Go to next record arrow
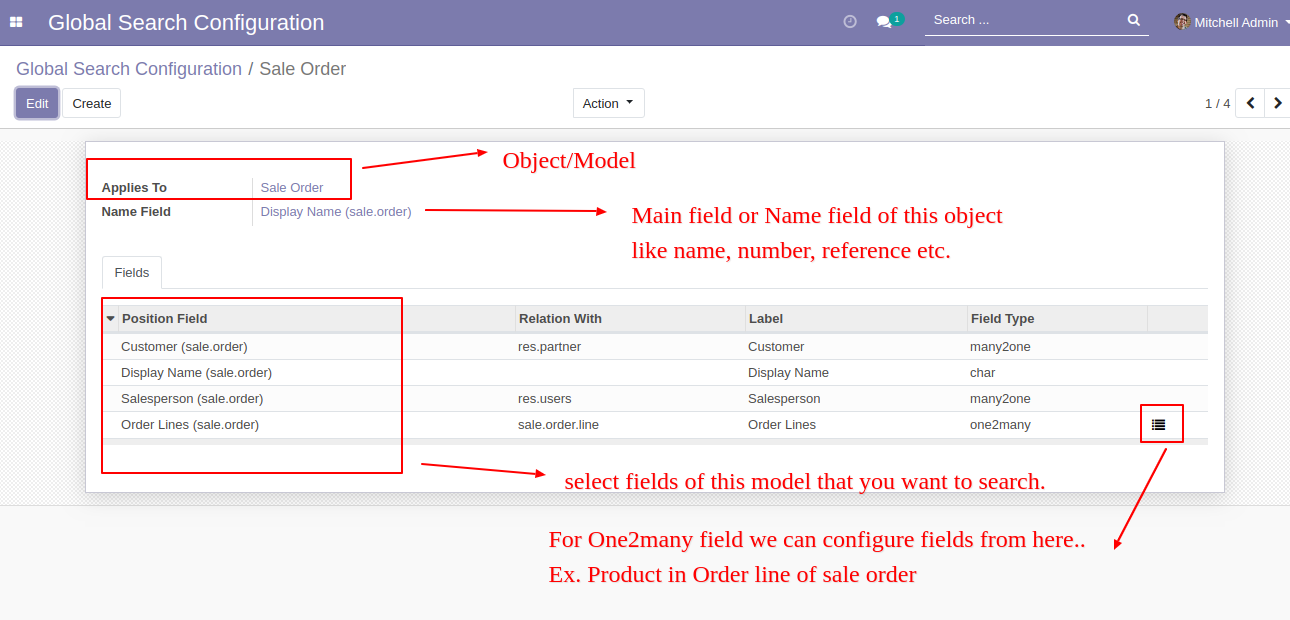Image resolution: width=1290 pixels, height=620 pixels. [x=1277, y=103]
